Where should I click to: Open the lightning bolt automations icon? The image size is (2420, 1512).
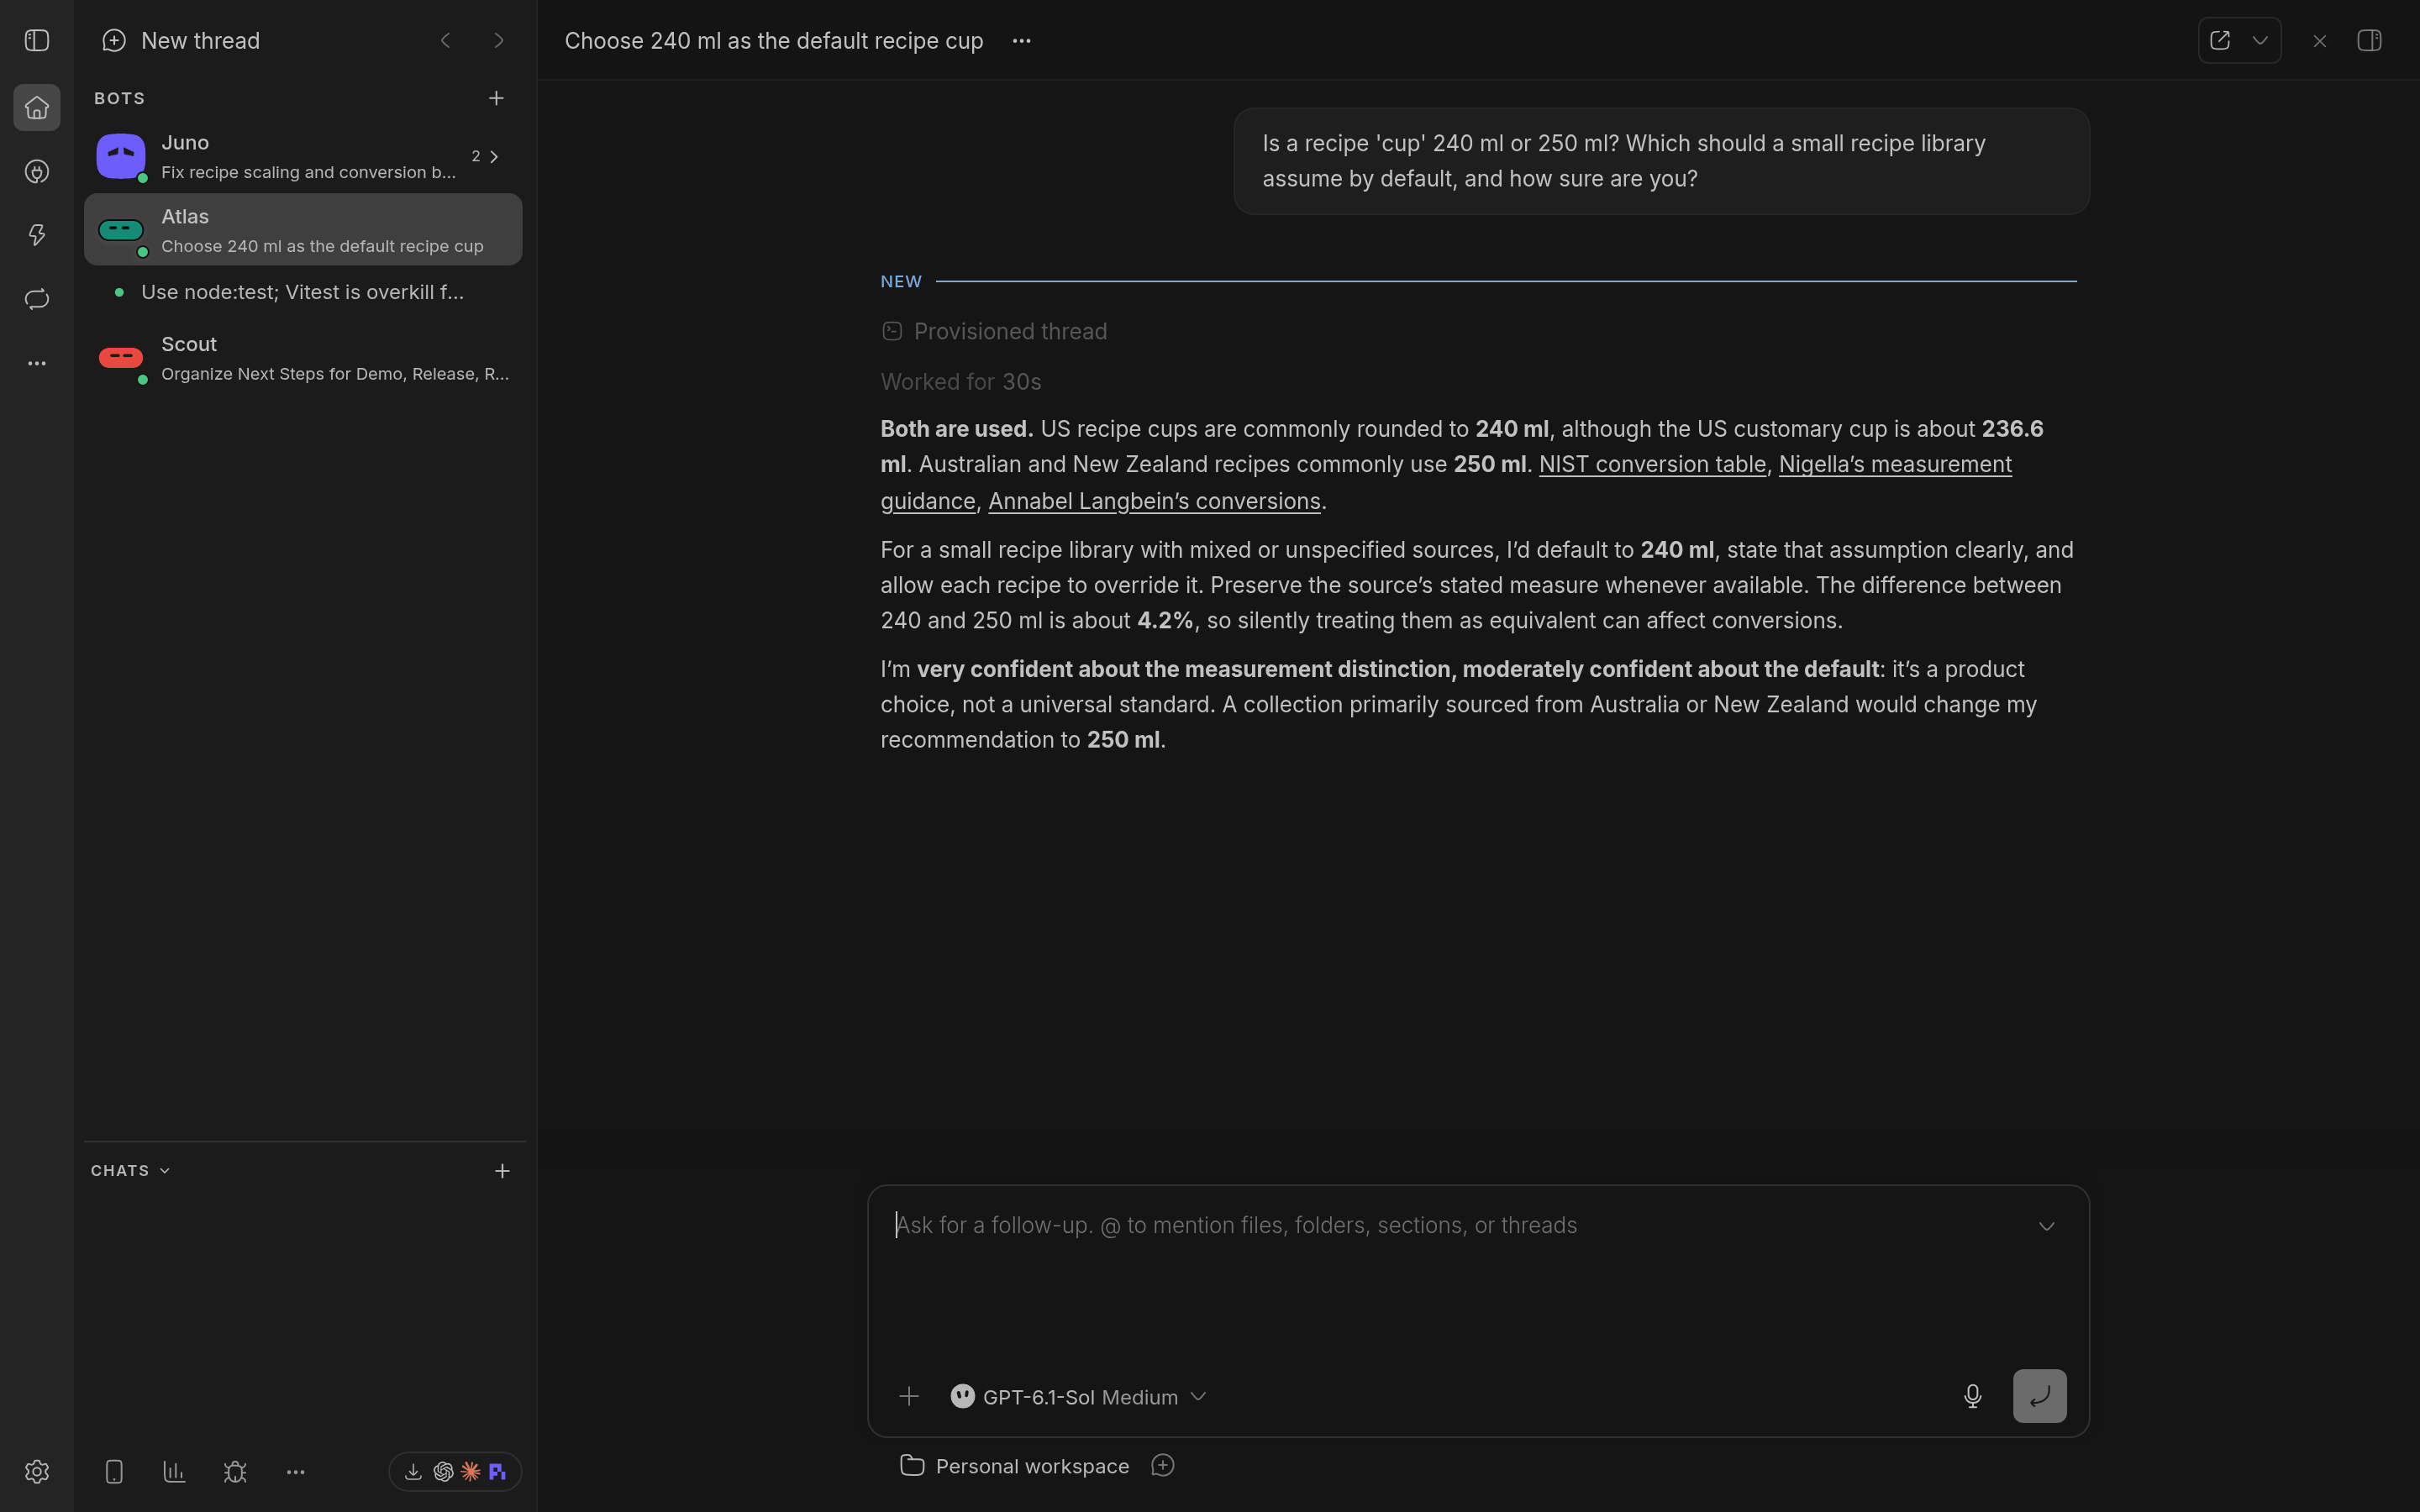pos(37,235)
